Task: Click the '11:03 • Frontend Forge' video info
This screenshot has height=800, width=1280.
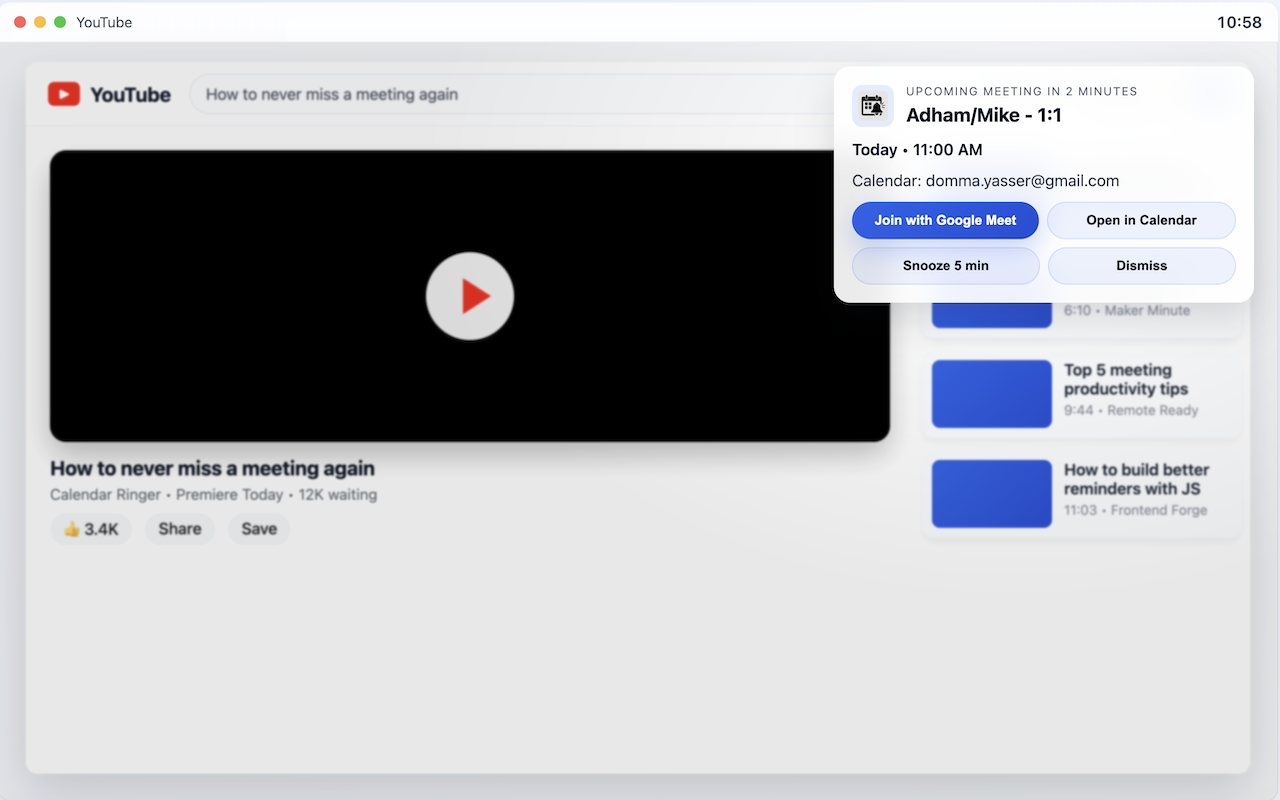Action: (1135, 510)
